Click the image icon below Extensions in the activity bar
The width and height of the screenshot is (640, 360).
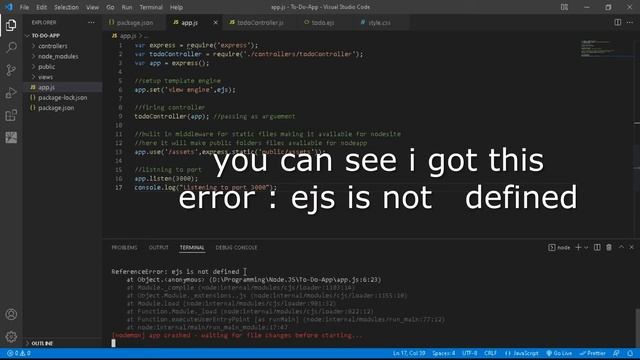tap(11, 138)
